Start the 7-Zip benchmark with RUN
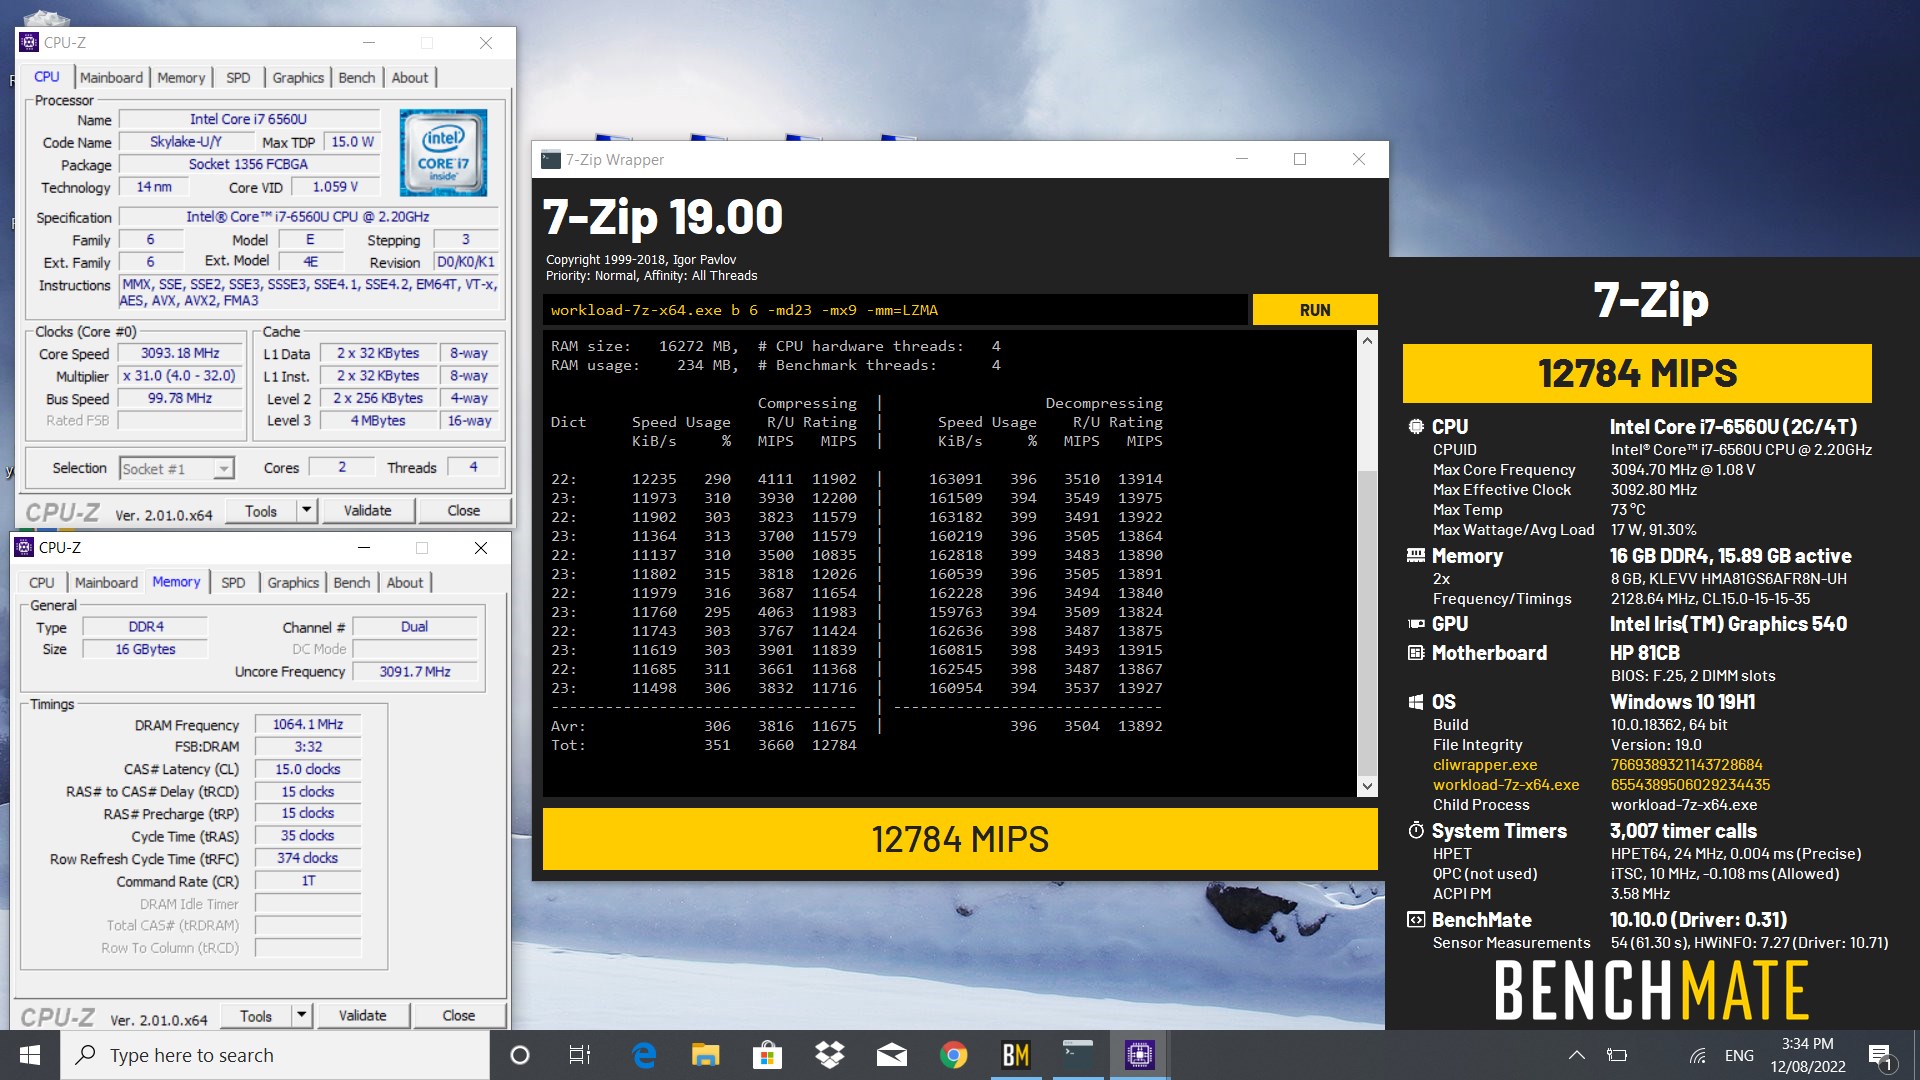Viewport: 1920px width, 1080px height. 1315,310
